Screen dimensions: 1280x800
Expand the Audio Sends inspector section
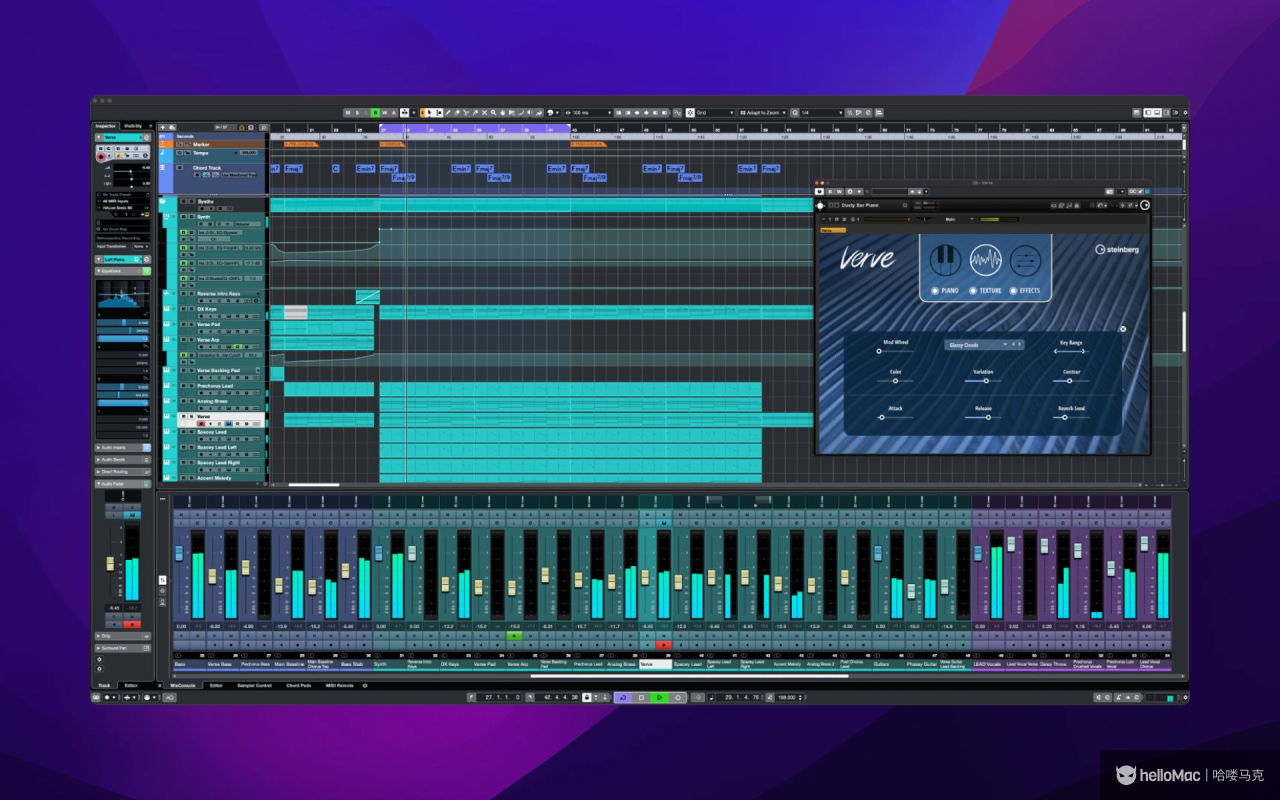point(122,459)
